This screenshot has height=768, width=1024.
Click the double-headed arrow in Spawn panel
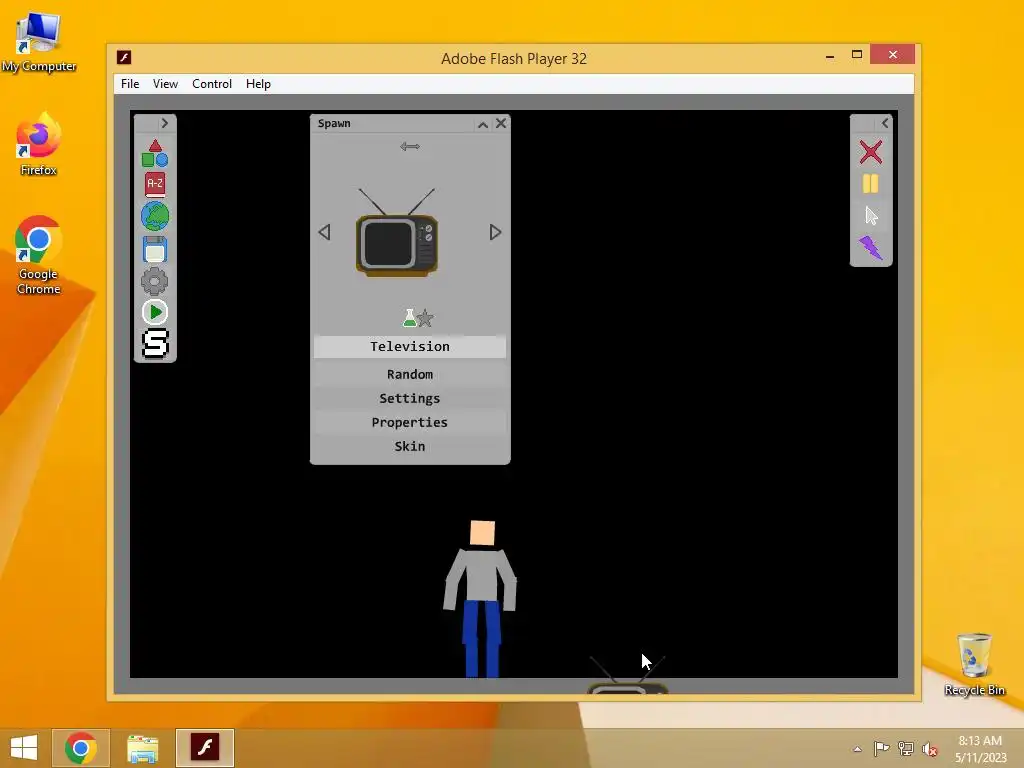click(410, 146)
